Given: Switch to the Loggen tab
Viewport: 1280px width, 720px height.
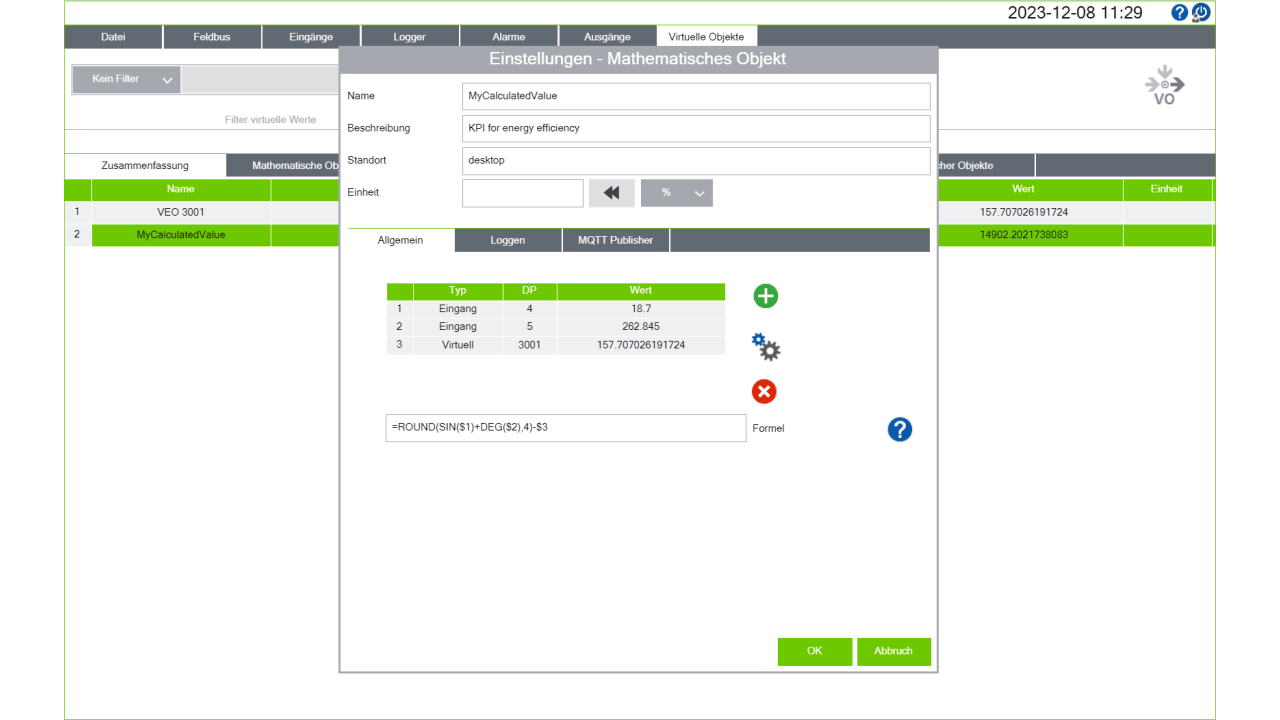Looking at the screenshot, I should pos(507,240).
